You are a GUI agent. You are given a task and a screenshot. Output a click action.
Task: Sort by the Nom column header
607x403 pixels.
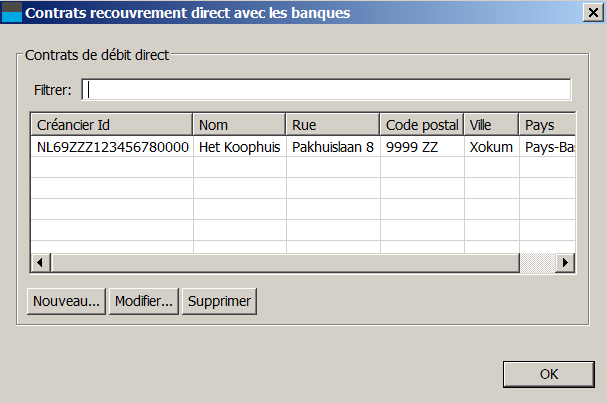(239, 125)
